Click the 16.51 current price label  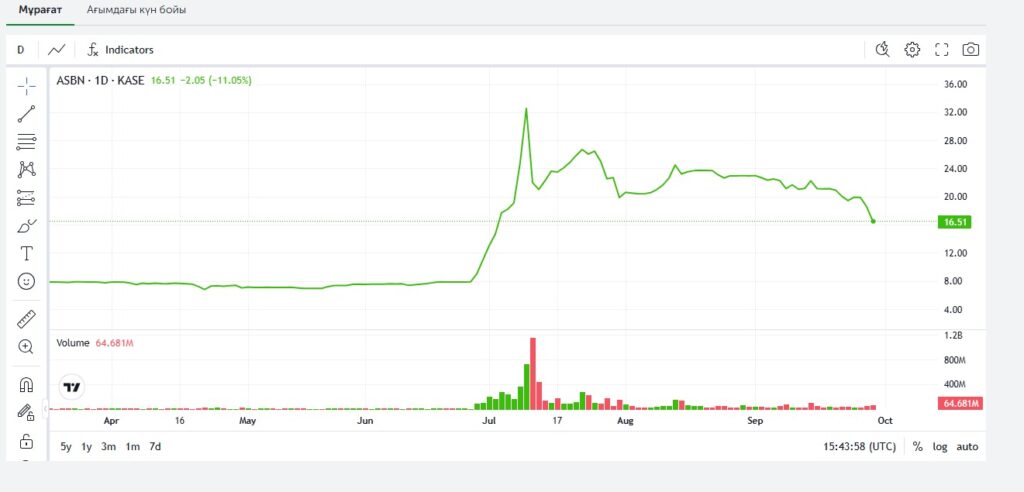pos(955,222)
